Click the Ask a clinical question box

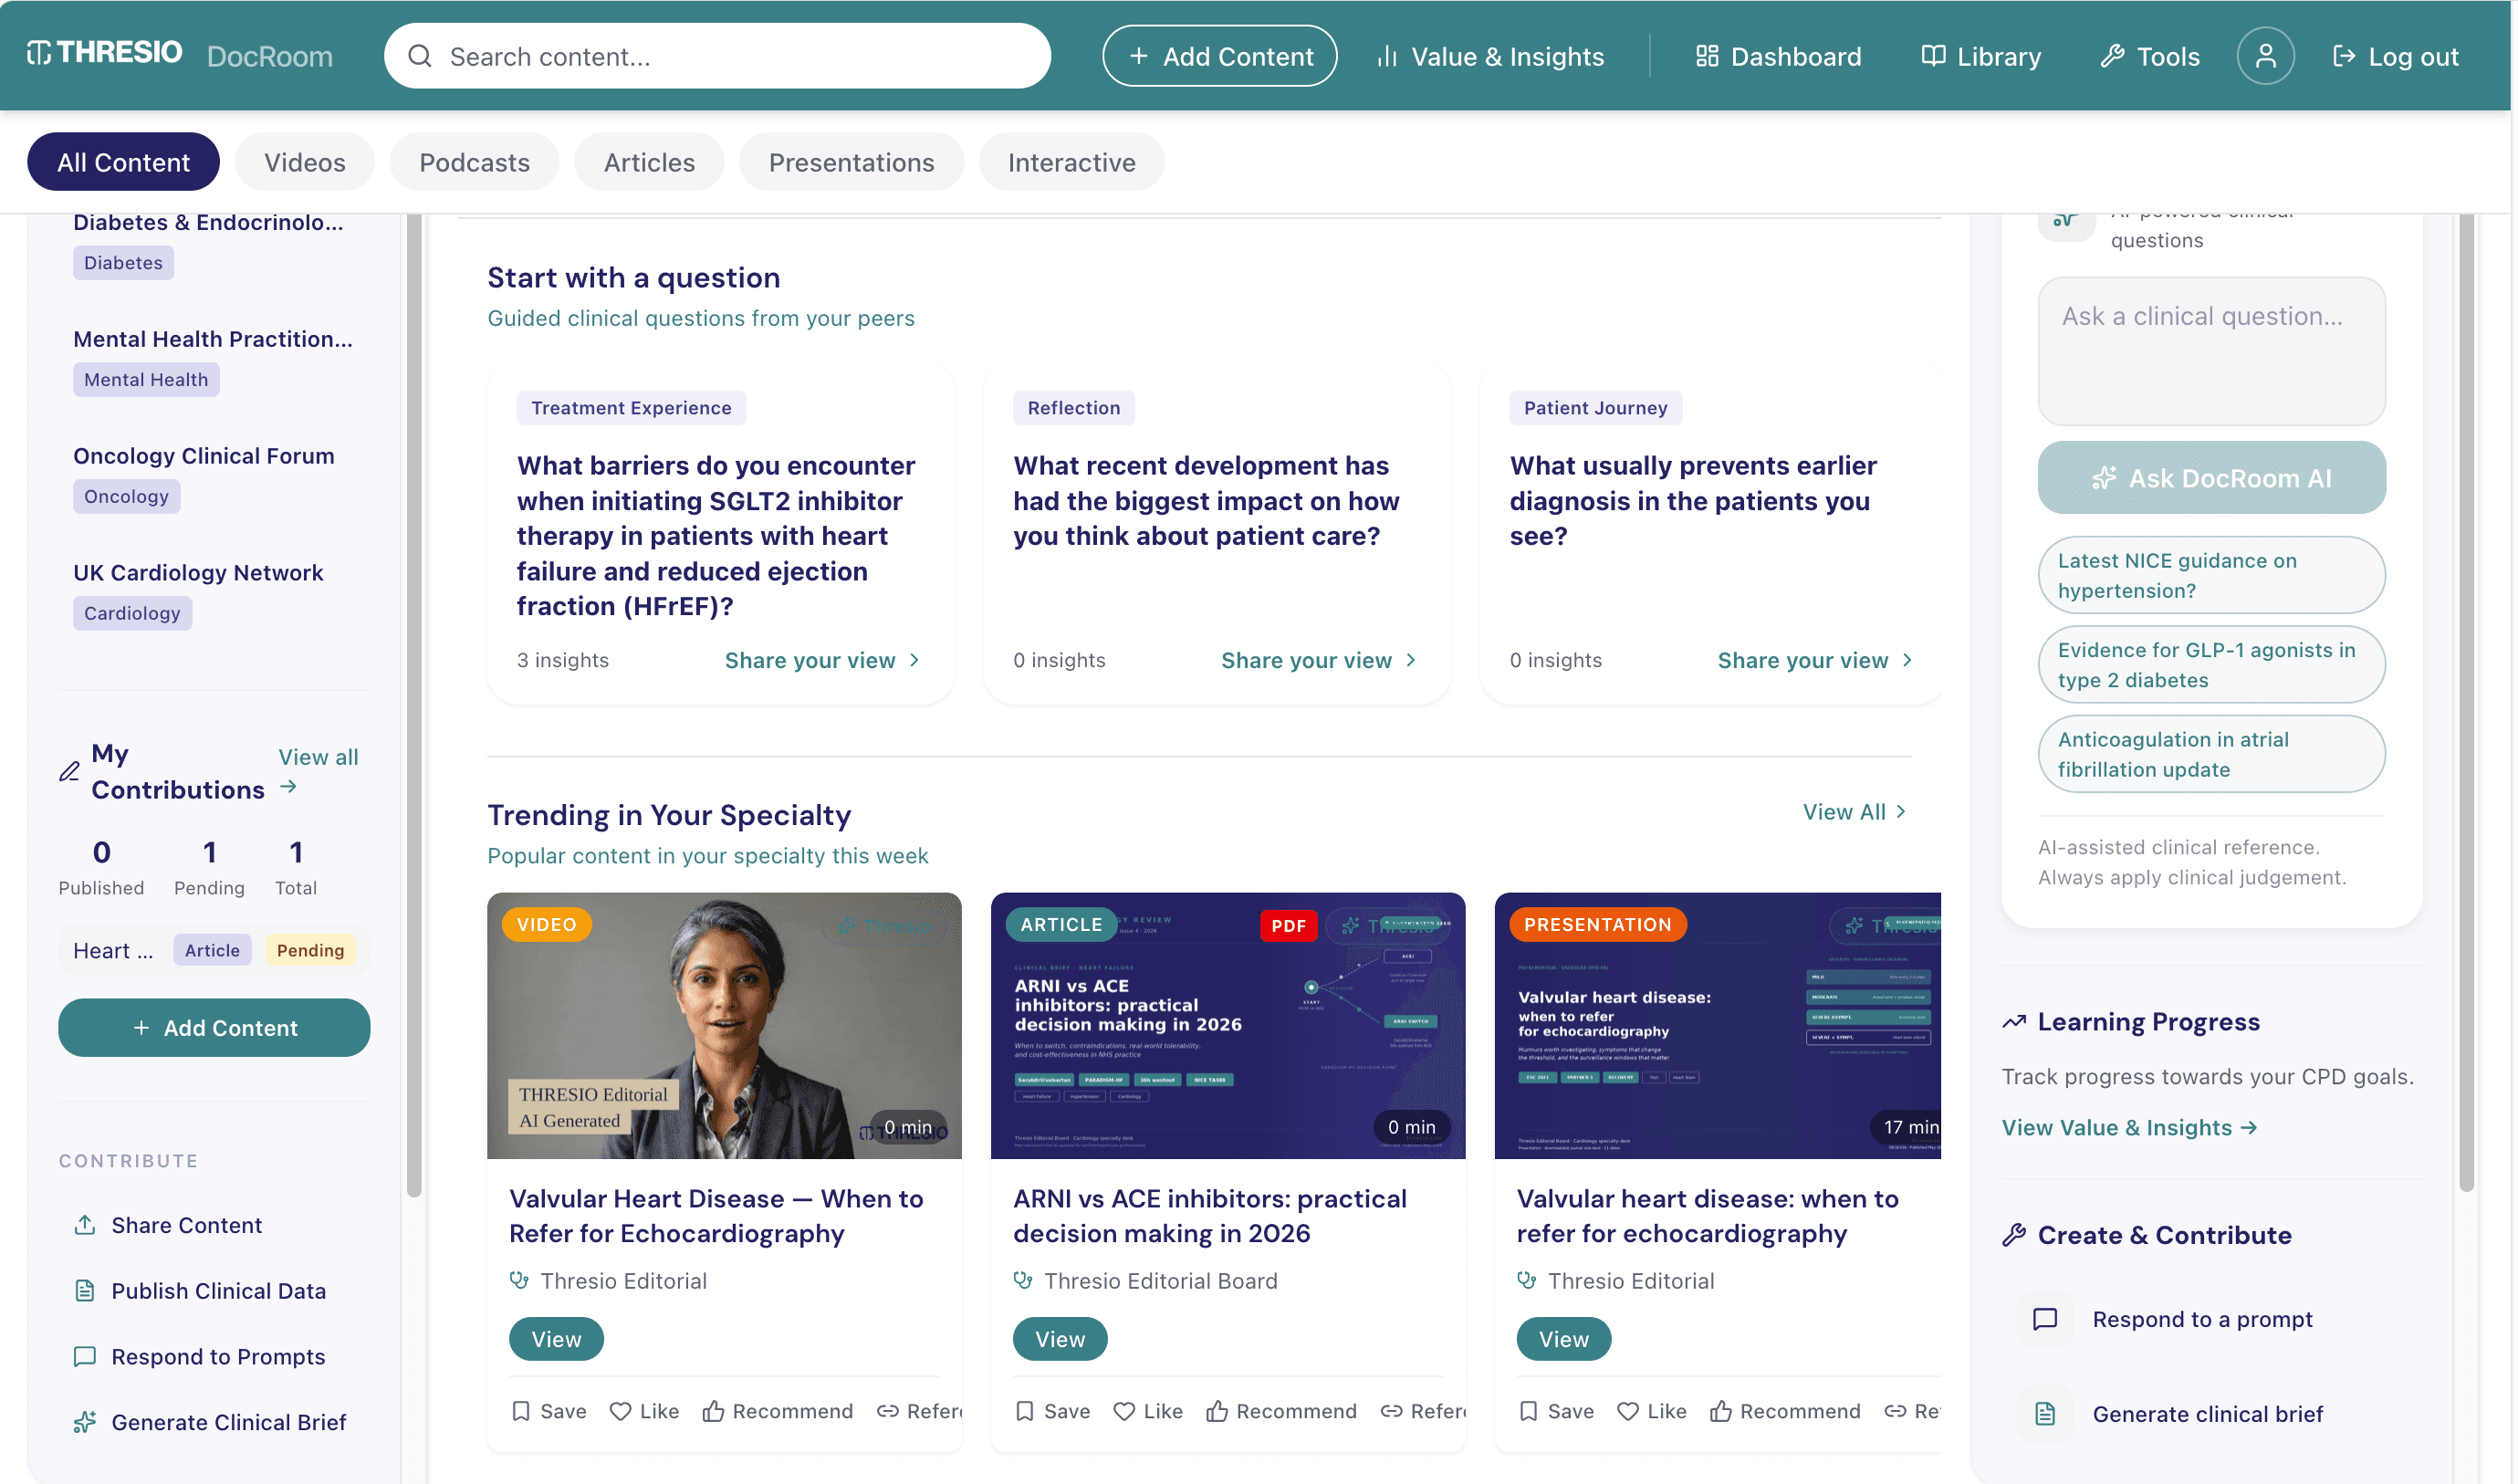tap(2211, 351)
